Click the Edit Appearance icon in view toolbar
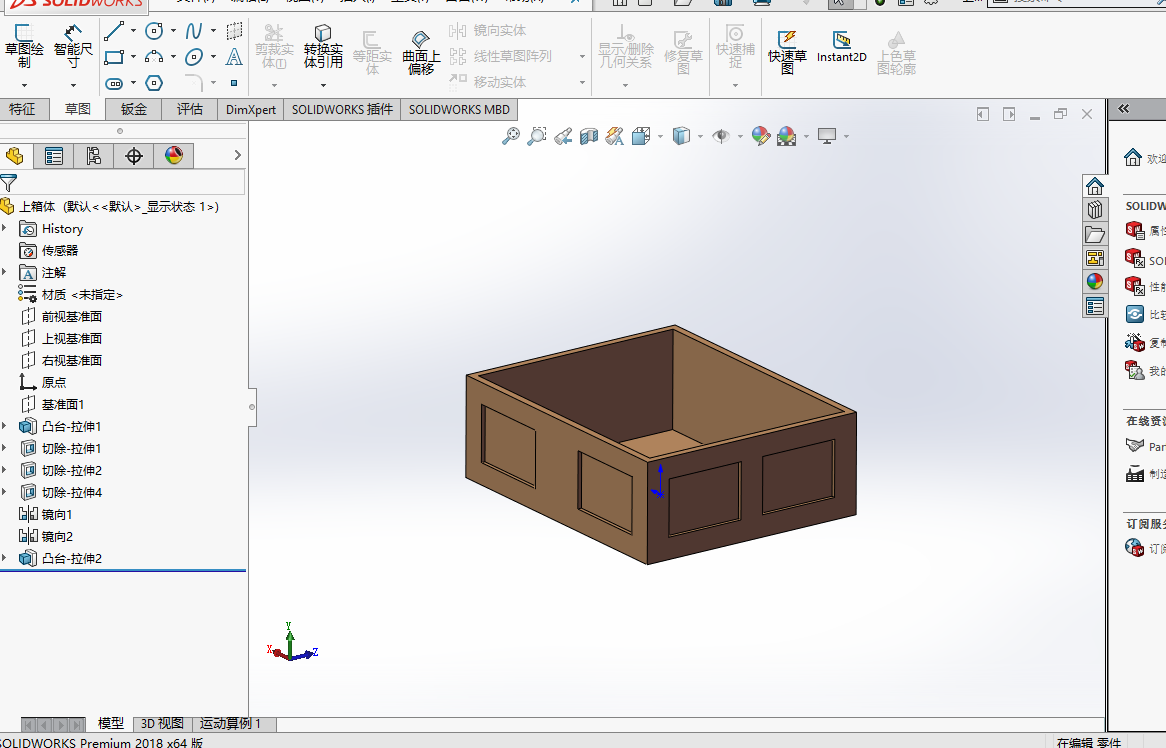Screen dimensions: 1166x748 pos(760,136)
